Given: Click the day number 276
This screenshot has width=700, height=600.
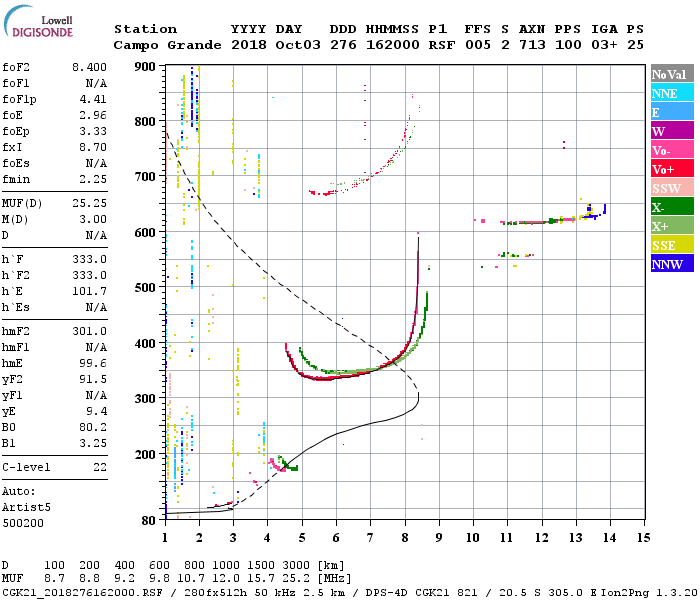Looking at the screenshot, I should (x=343, y=45).
